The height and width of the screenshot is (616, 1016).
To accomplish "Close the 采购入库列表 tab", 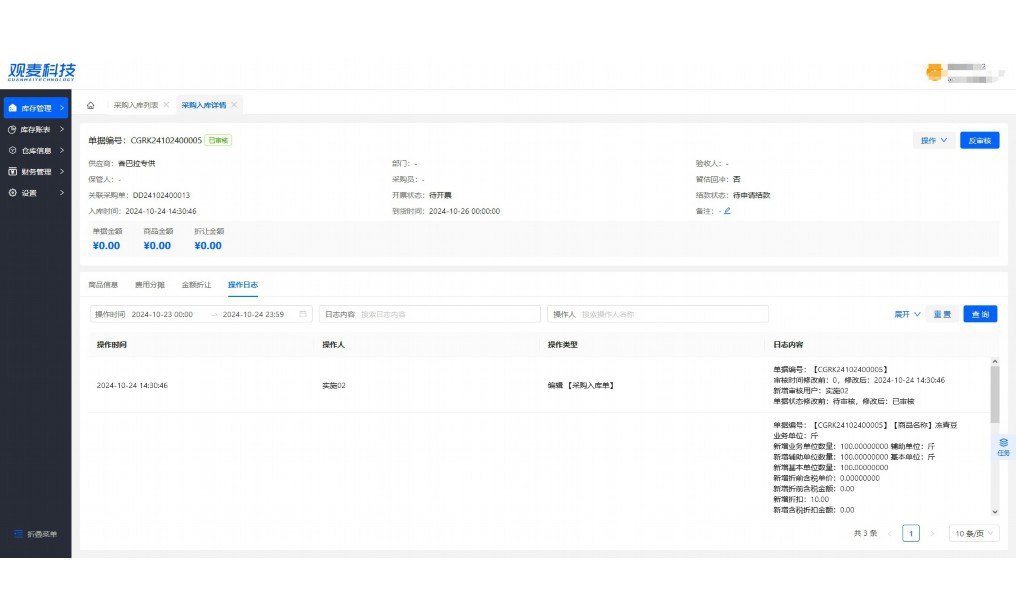I will tap(166, 105).
